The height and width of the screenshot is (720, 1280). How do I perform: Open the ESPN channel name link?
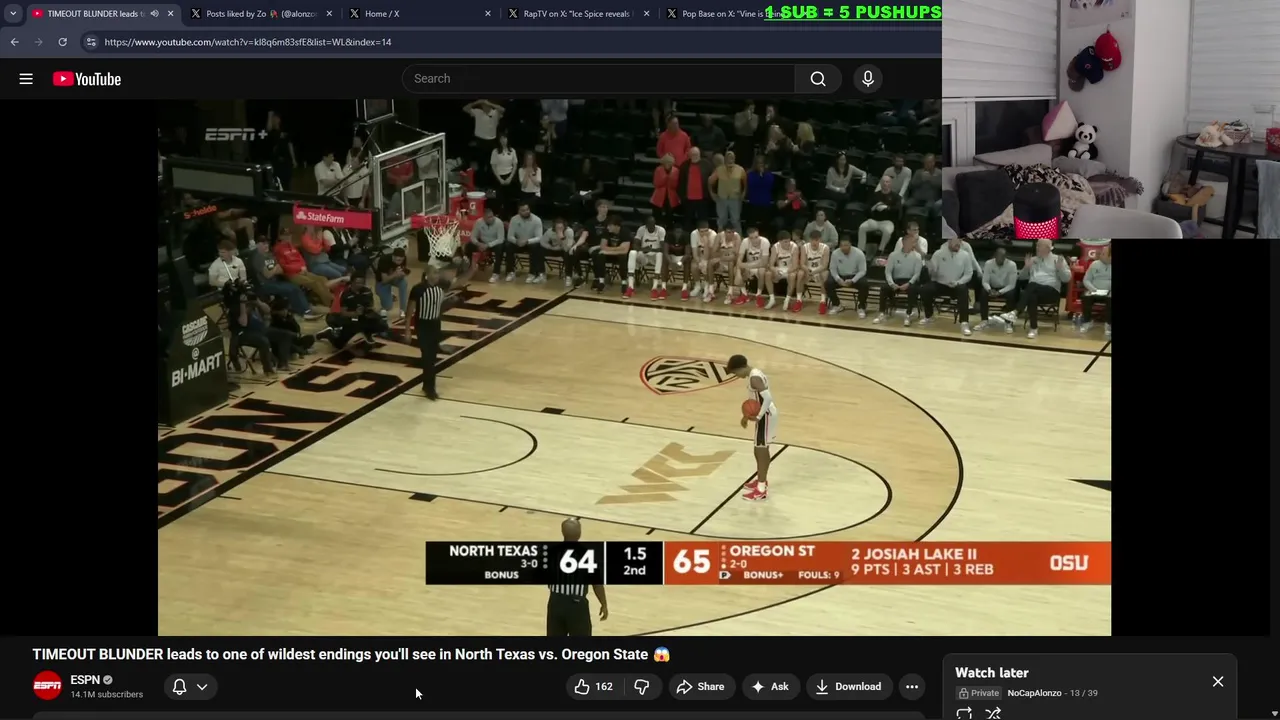pos(85,680)
